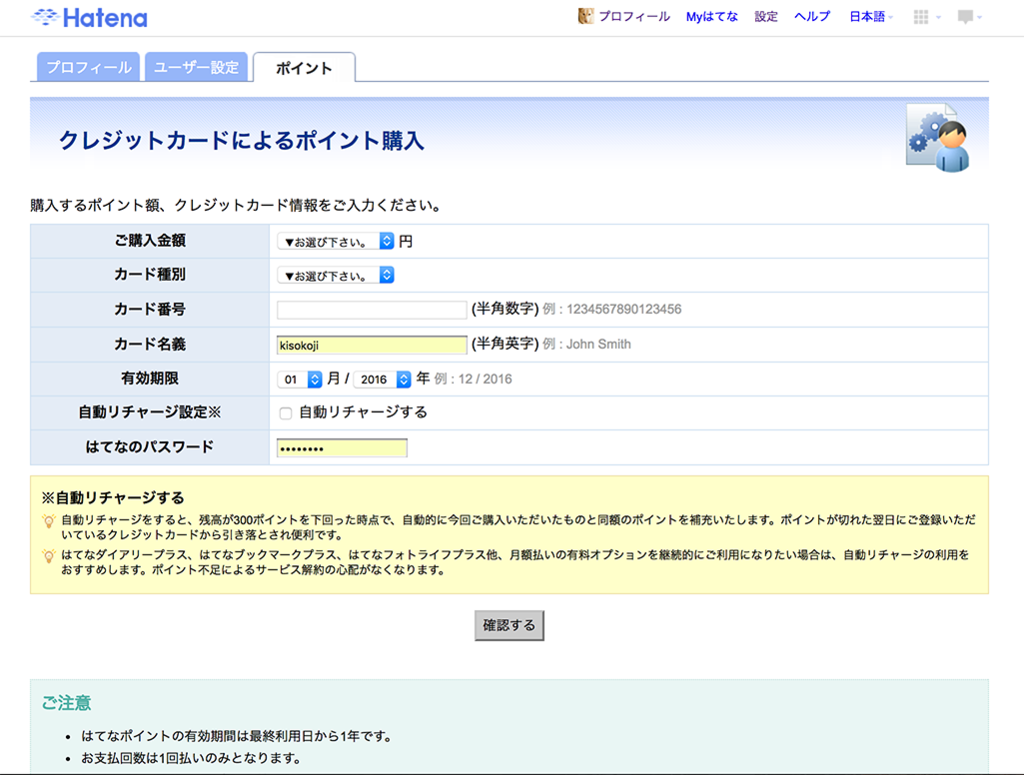Click the dropdown arrow next to the grid icon

(x=937, y=17)
